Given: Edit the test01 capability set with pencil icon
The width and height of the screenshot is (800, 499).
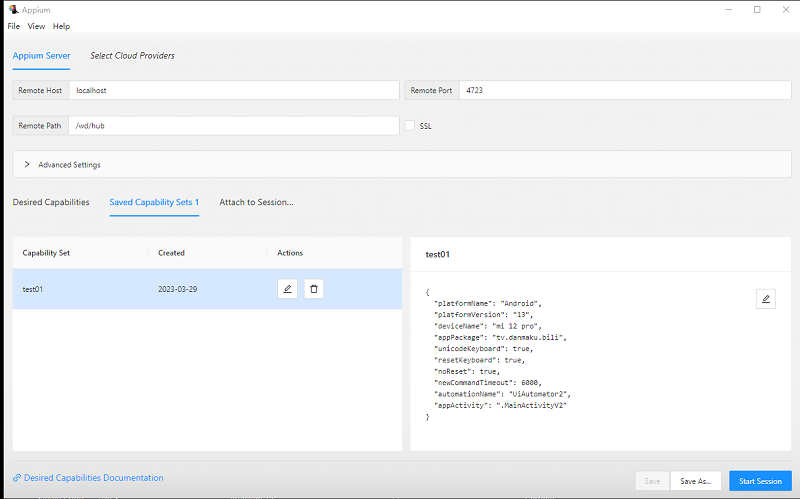Looking at the screenshot, I should [x=287, y=289].
